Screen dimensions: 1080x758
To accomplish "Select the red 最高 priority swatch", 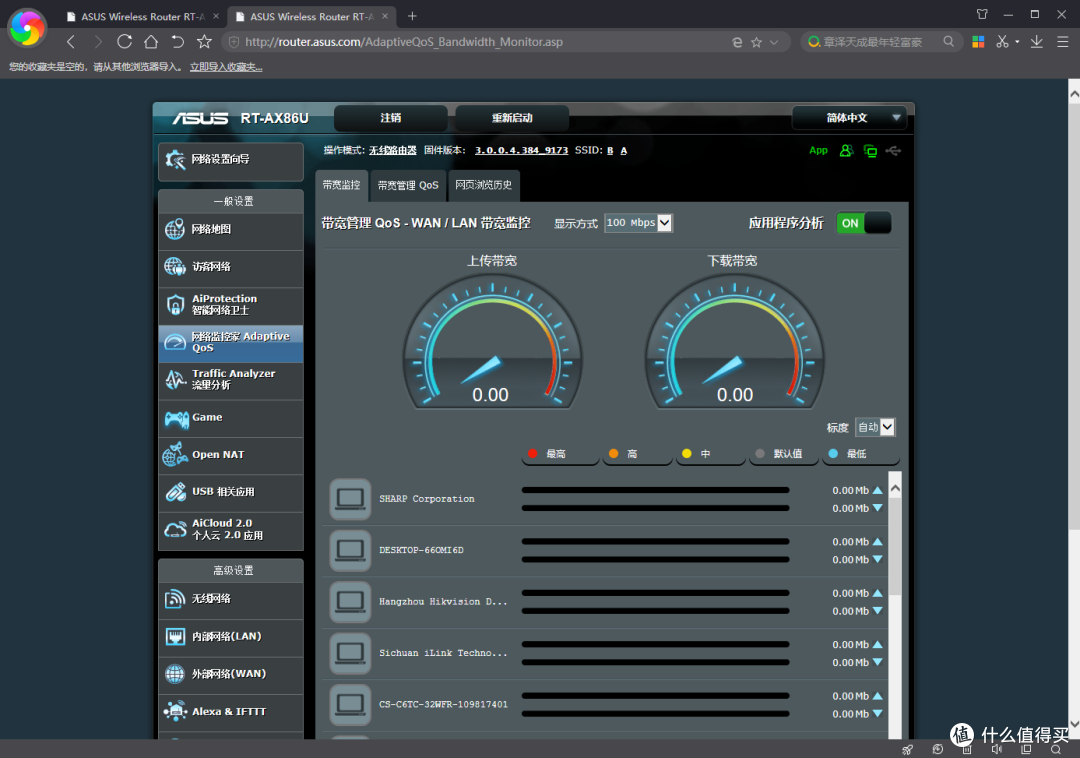I will pyautogui.click(x=532, y=454).
